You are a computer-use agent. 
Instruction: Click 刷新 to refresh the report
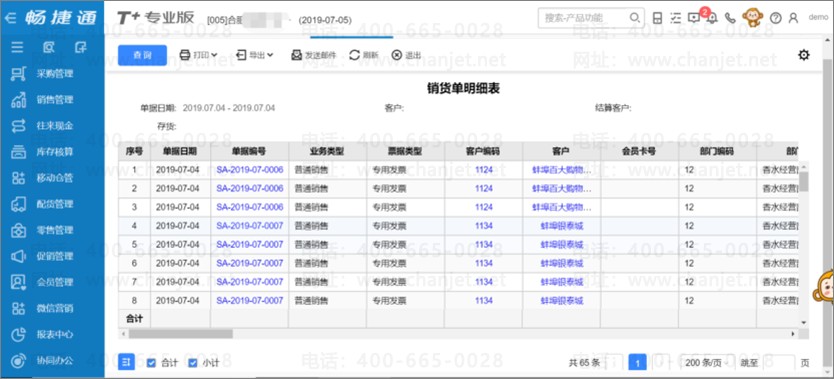click(x=364, y=55)
